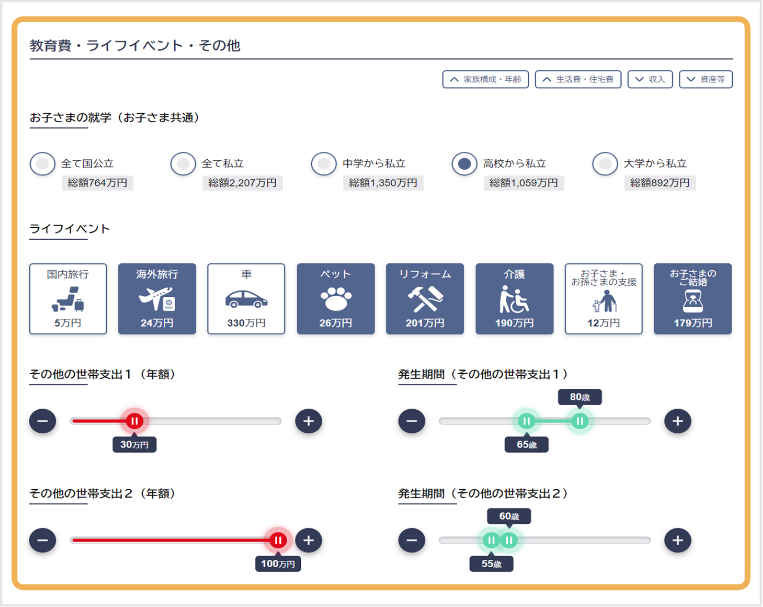Viewport: 763px width, 607px height.
Task: Click the green 80歳 end handle
Action: (x=580, y=421)
